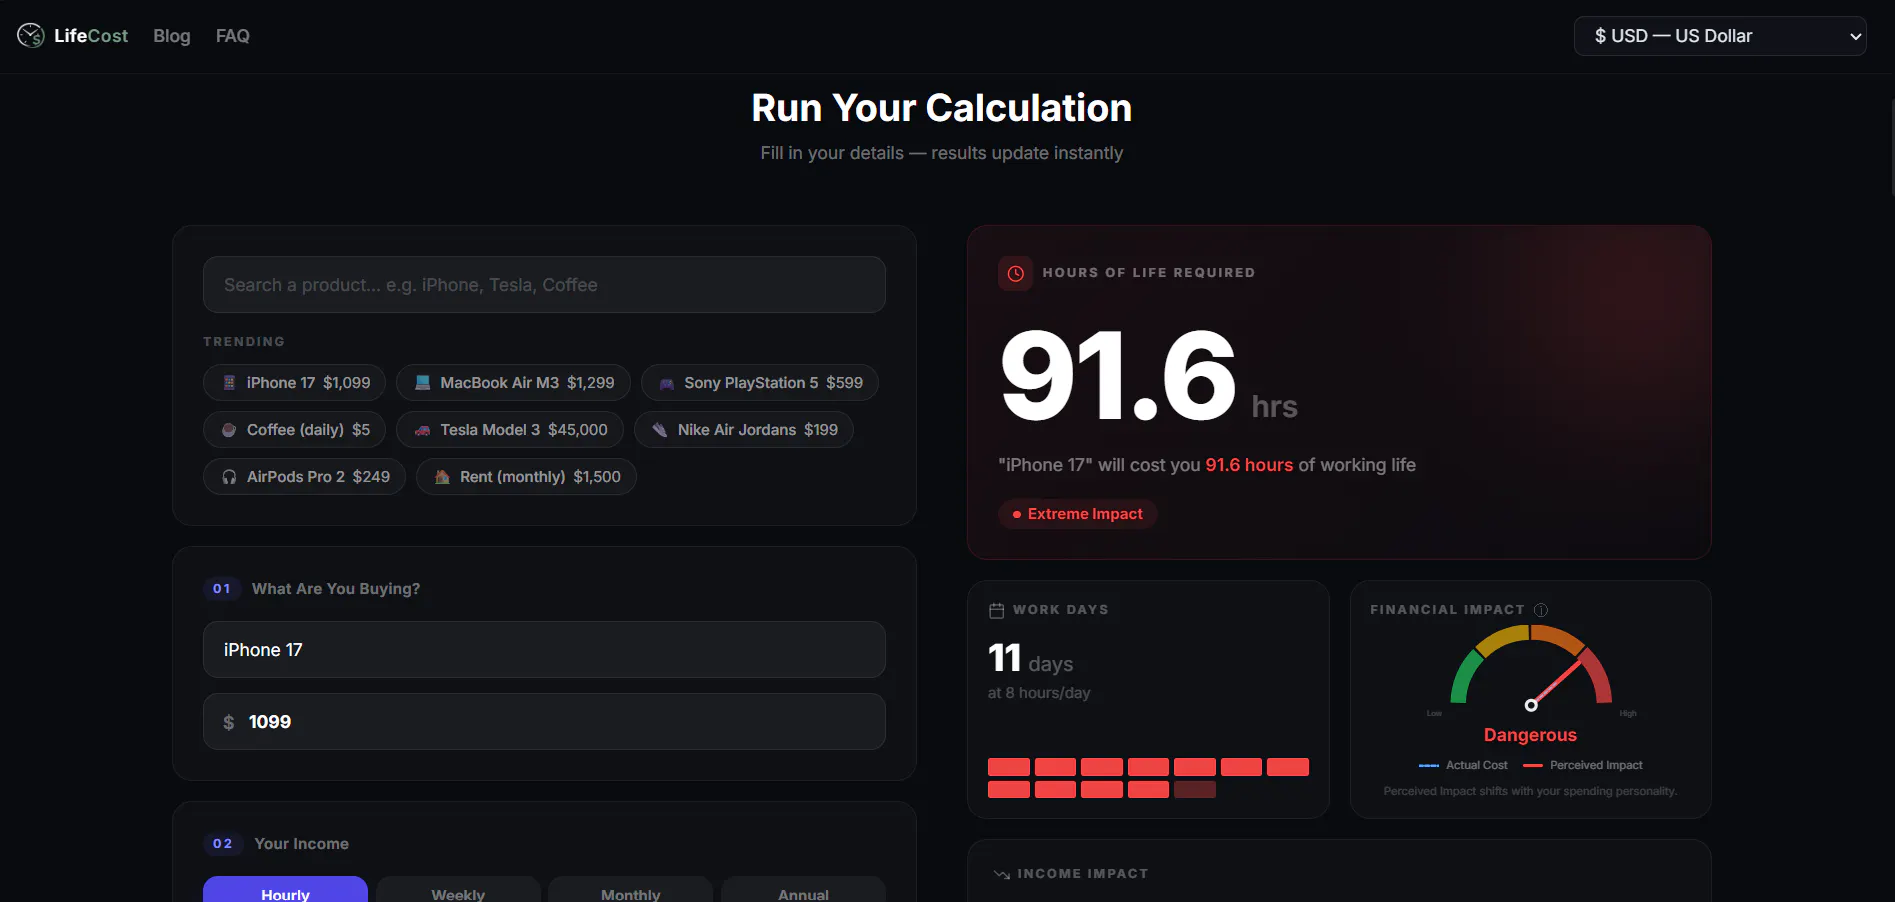Click the calendar icon next to Work Days
The height and width of the screenshot is (902, 1895).
996,610
